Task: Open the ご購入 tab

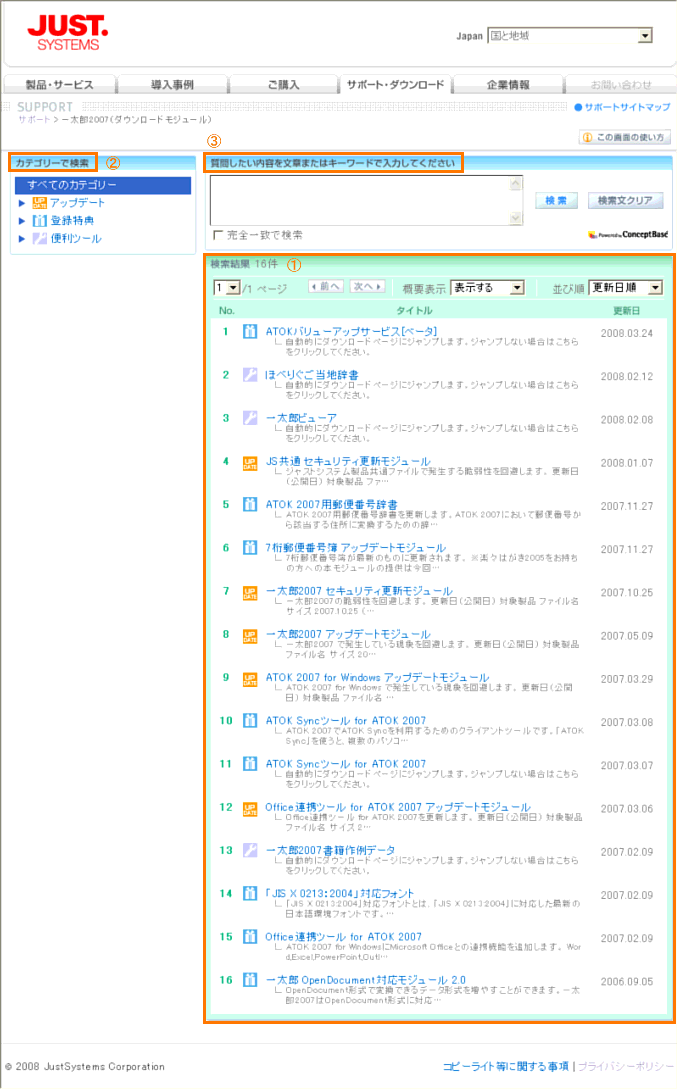Action: tap(283, 85)
